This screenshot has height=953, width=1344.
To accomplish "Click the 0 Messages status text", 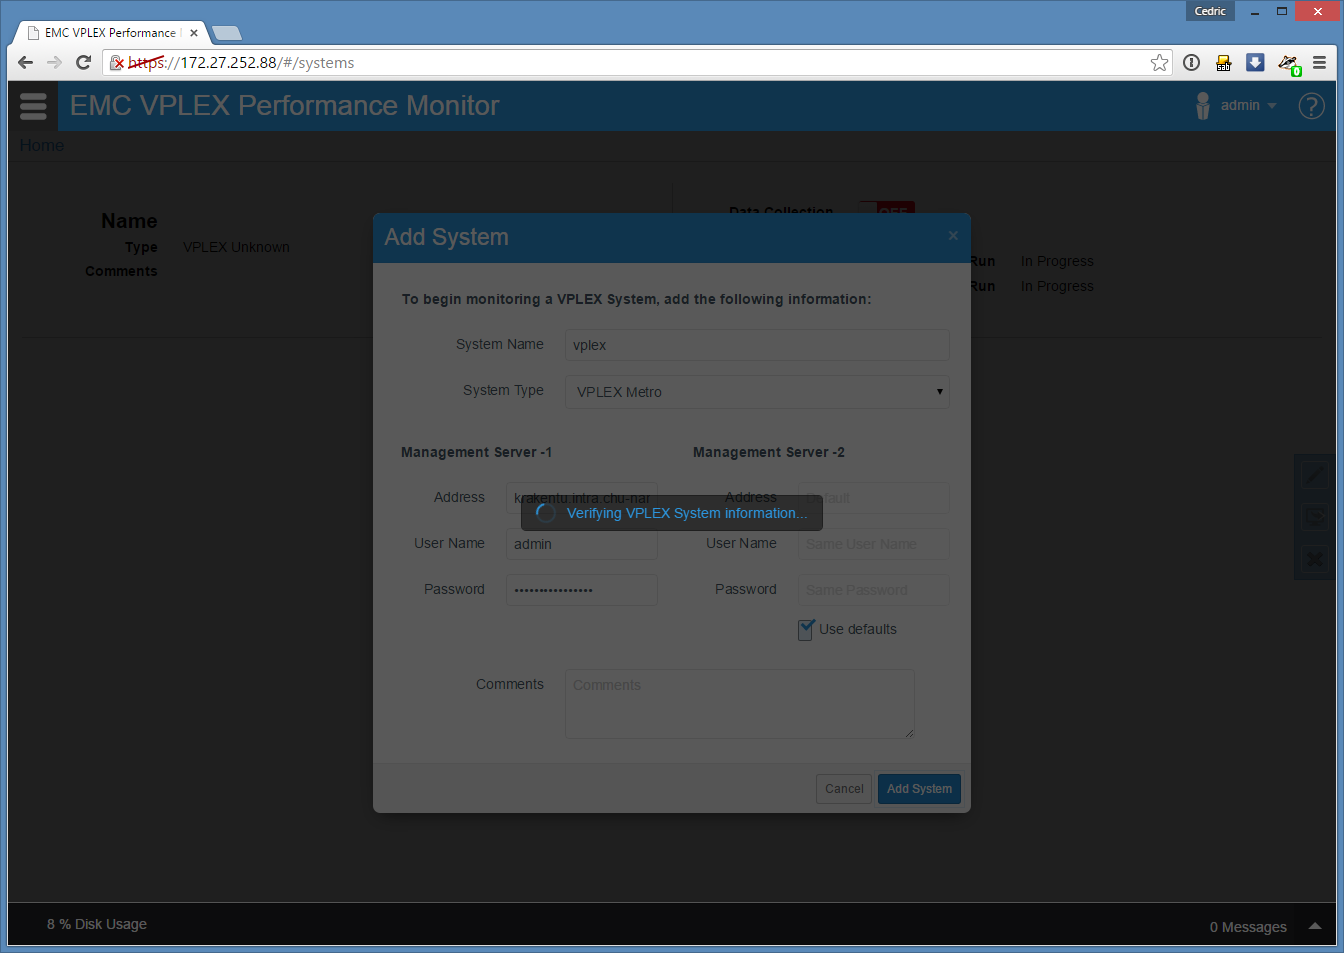I will pos(1248,927).
